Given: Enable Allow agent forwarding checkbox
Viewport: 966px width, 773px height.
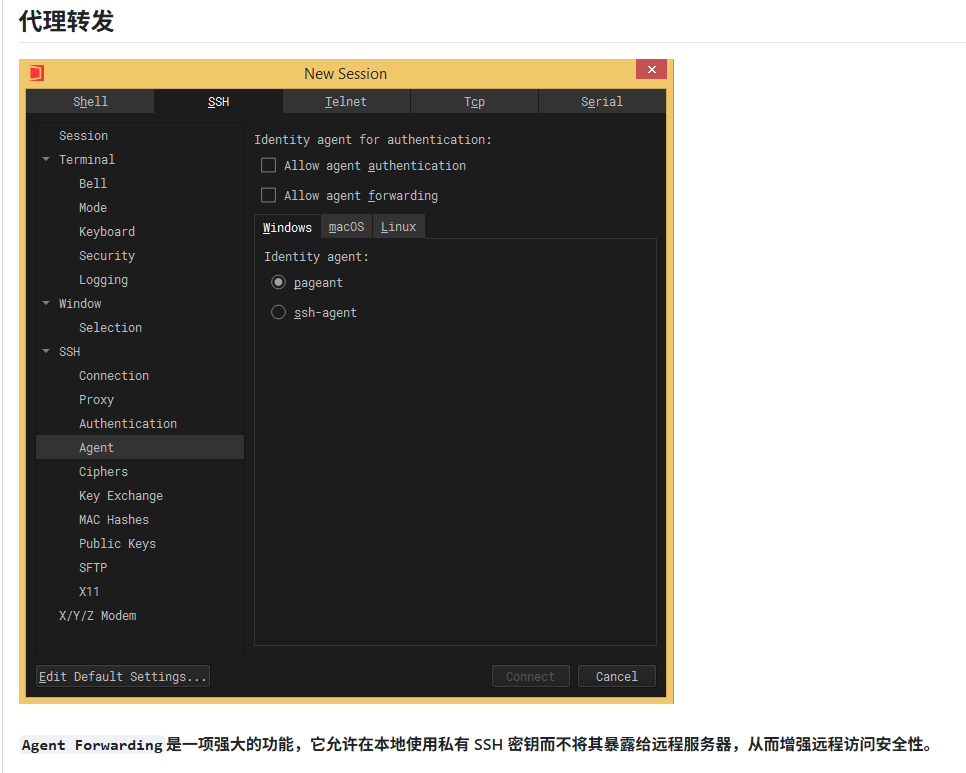Looking at the screenshot, I should pyautogui.click(x=269, y=195).
